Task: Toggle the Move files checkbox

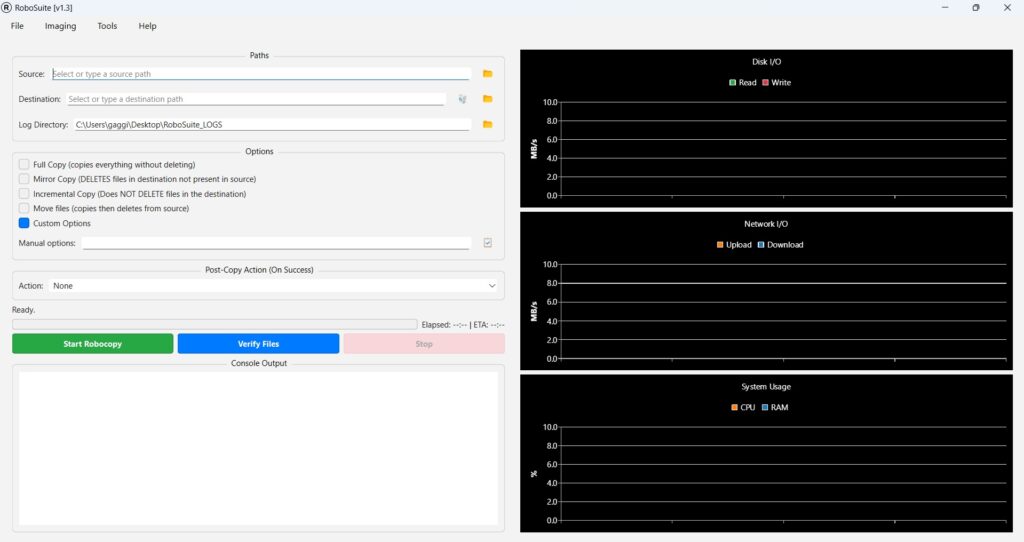Action: 24,208
